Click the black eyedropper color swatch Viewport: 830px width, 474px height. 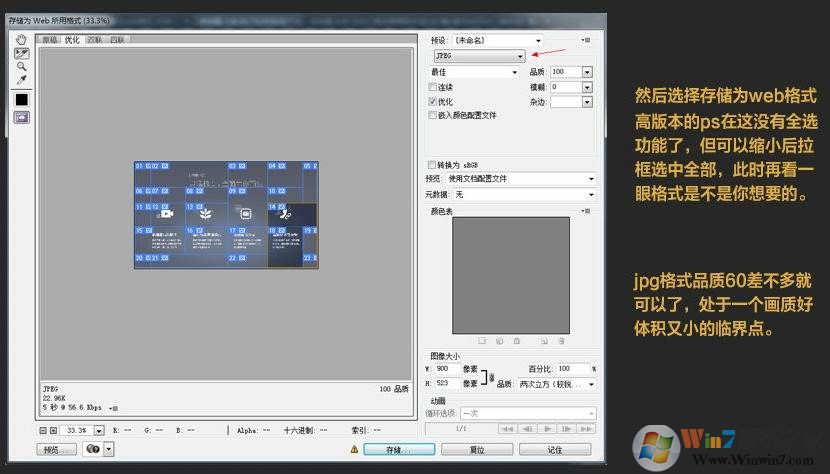tap(21, 99)
